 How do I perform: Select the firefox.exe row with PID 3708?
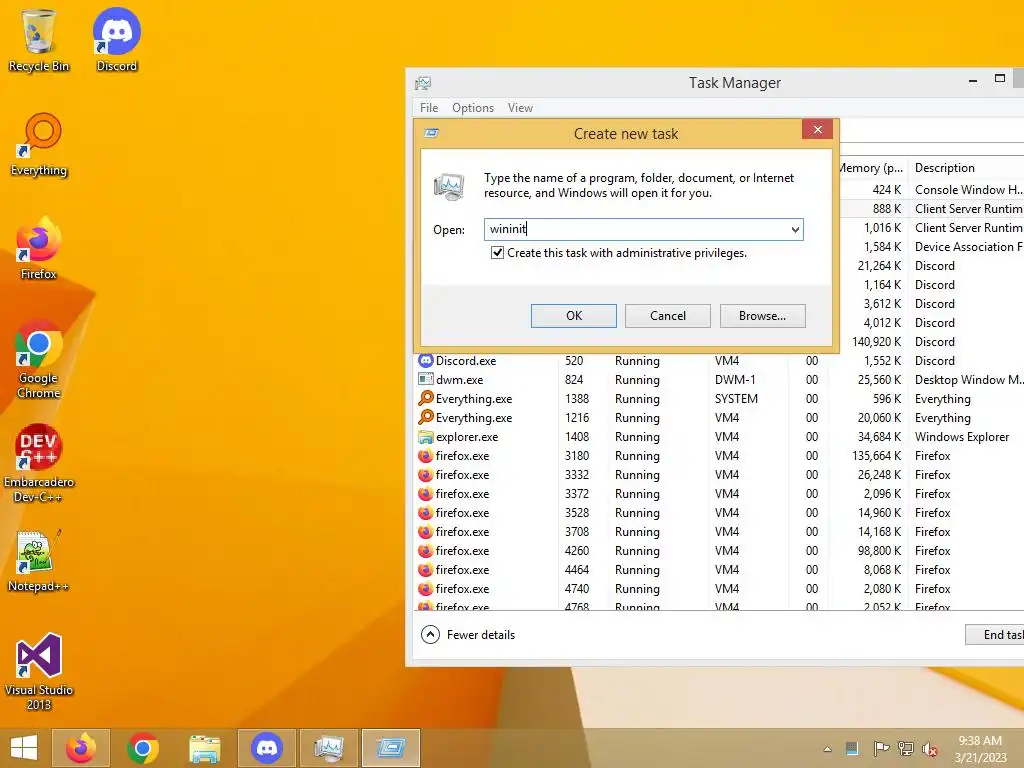click(x=719, y=532)
